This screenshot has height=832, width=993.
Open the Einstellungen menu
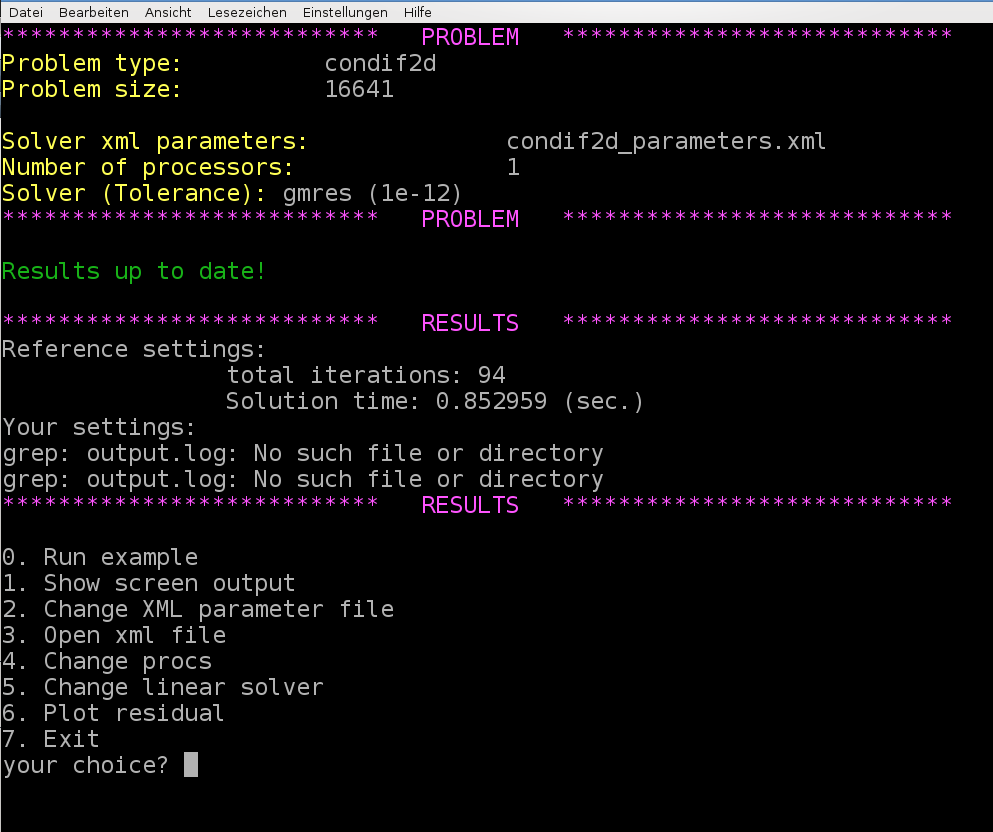(345, 12)
